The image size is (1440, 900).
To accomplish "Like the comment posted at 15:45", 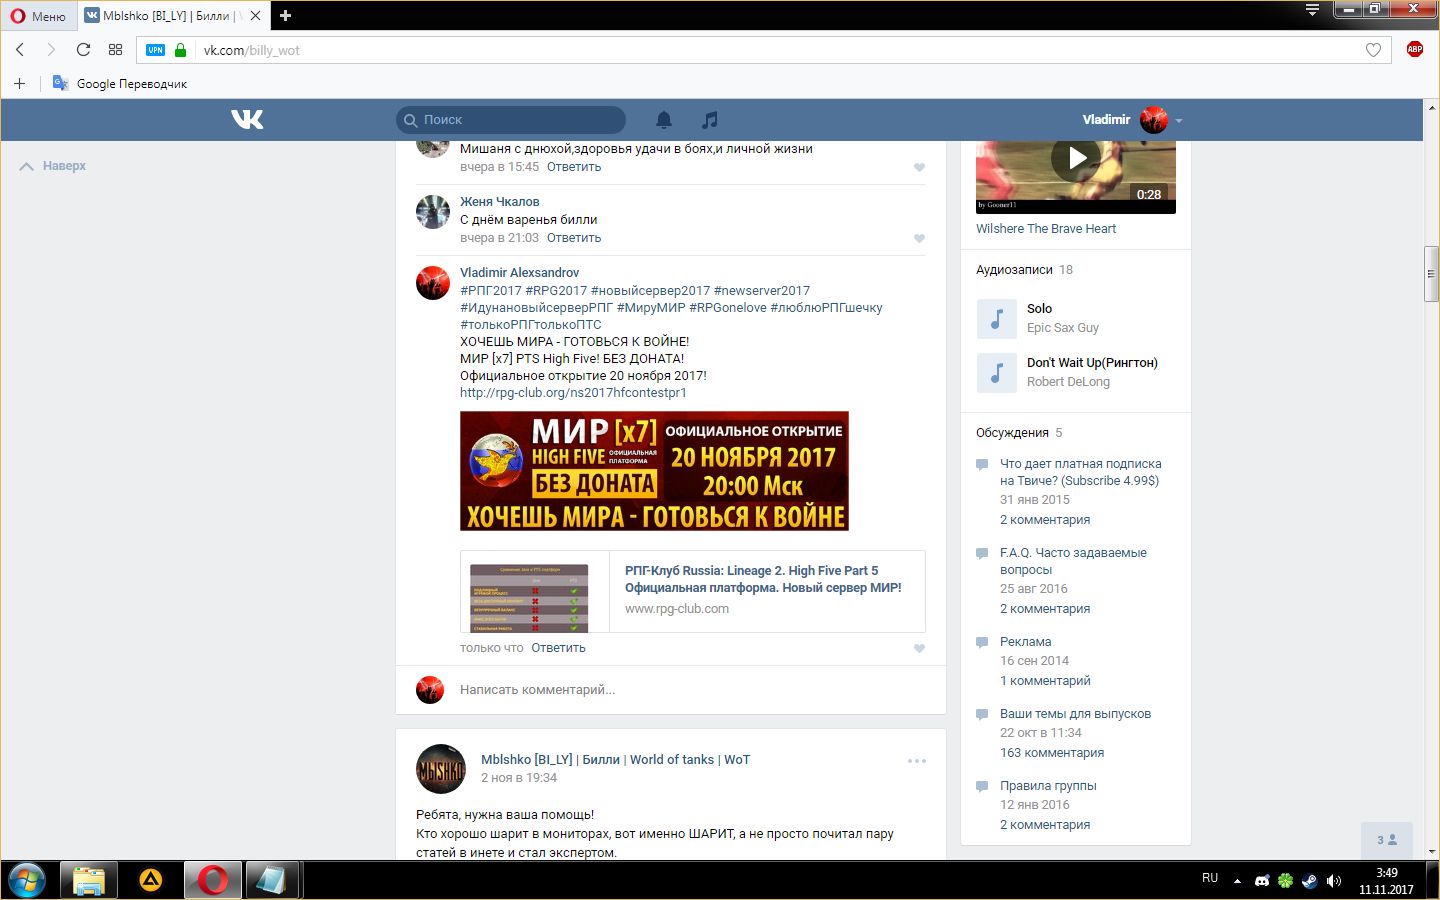I will (919, 167).
